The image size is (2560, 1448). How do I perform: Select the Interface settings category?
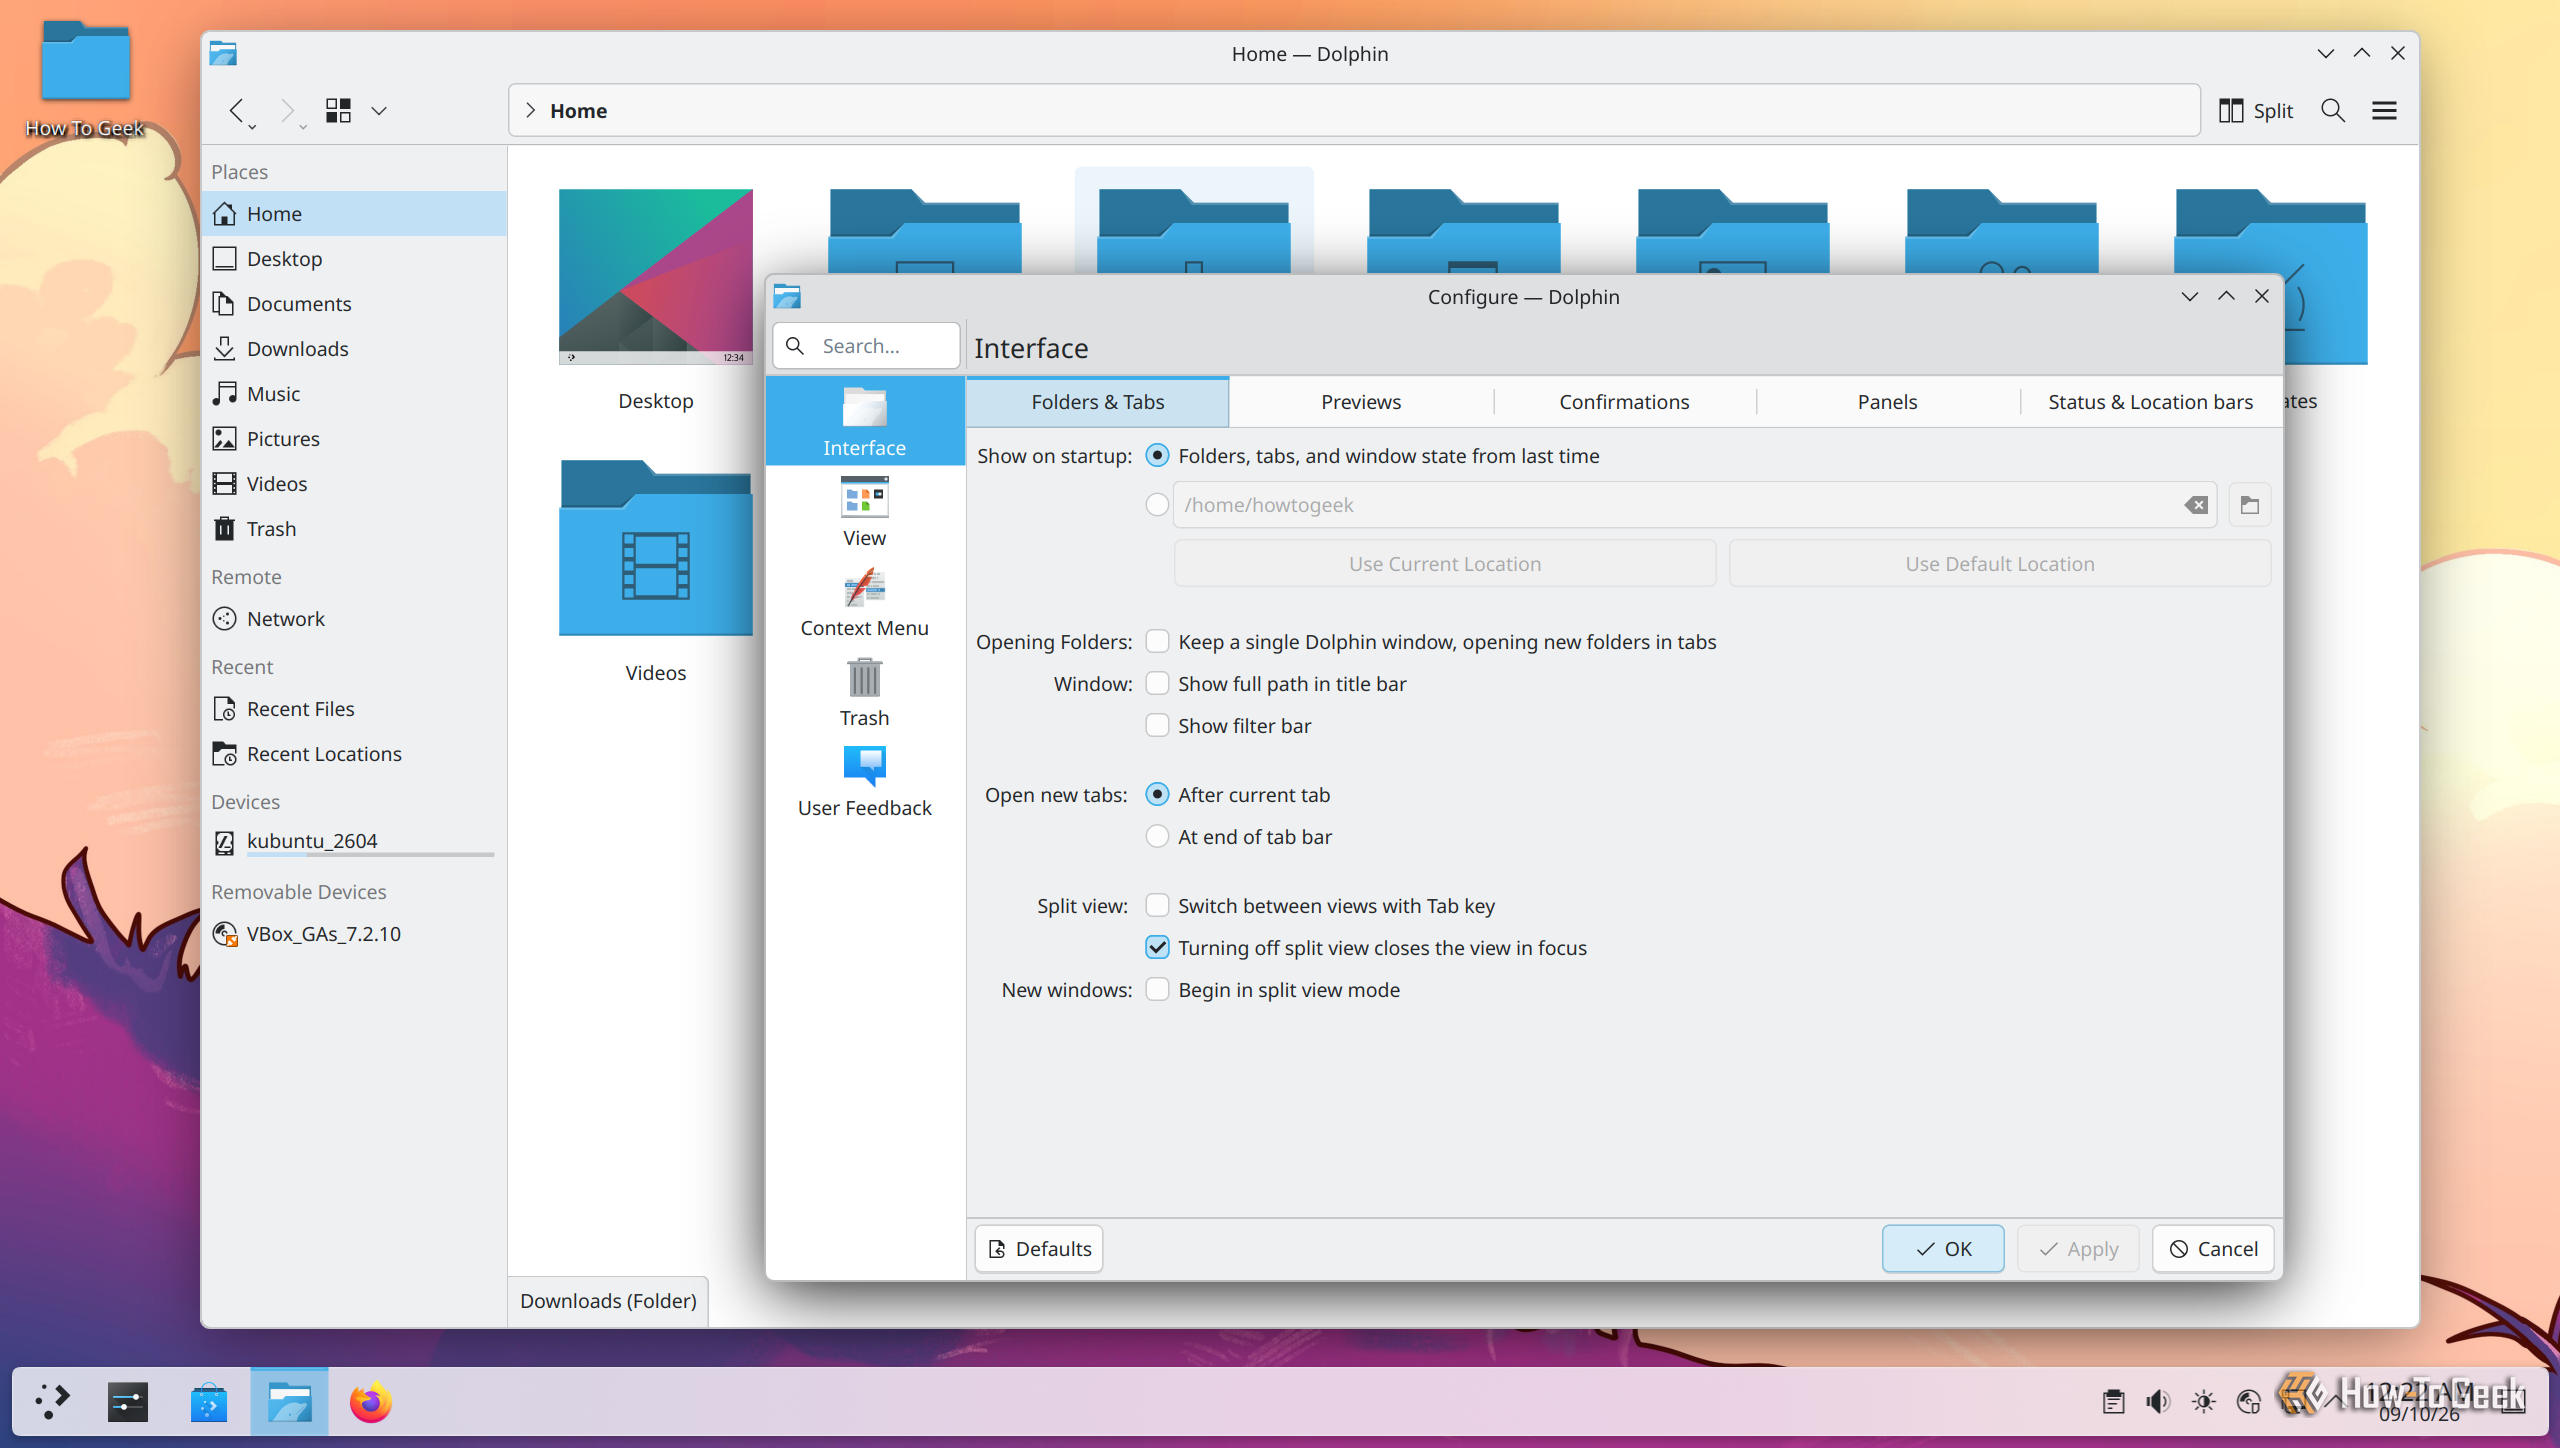[864, 421]
